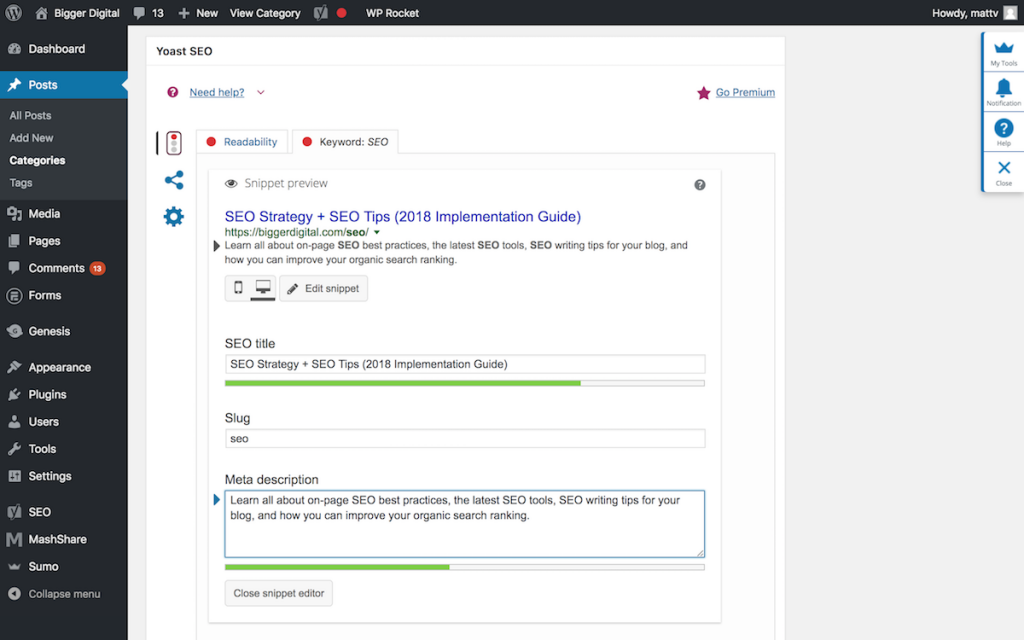Screen dimensions: 1024x640
Task: Click the Snippet preview eye icon
Action: tap(231, 184)
